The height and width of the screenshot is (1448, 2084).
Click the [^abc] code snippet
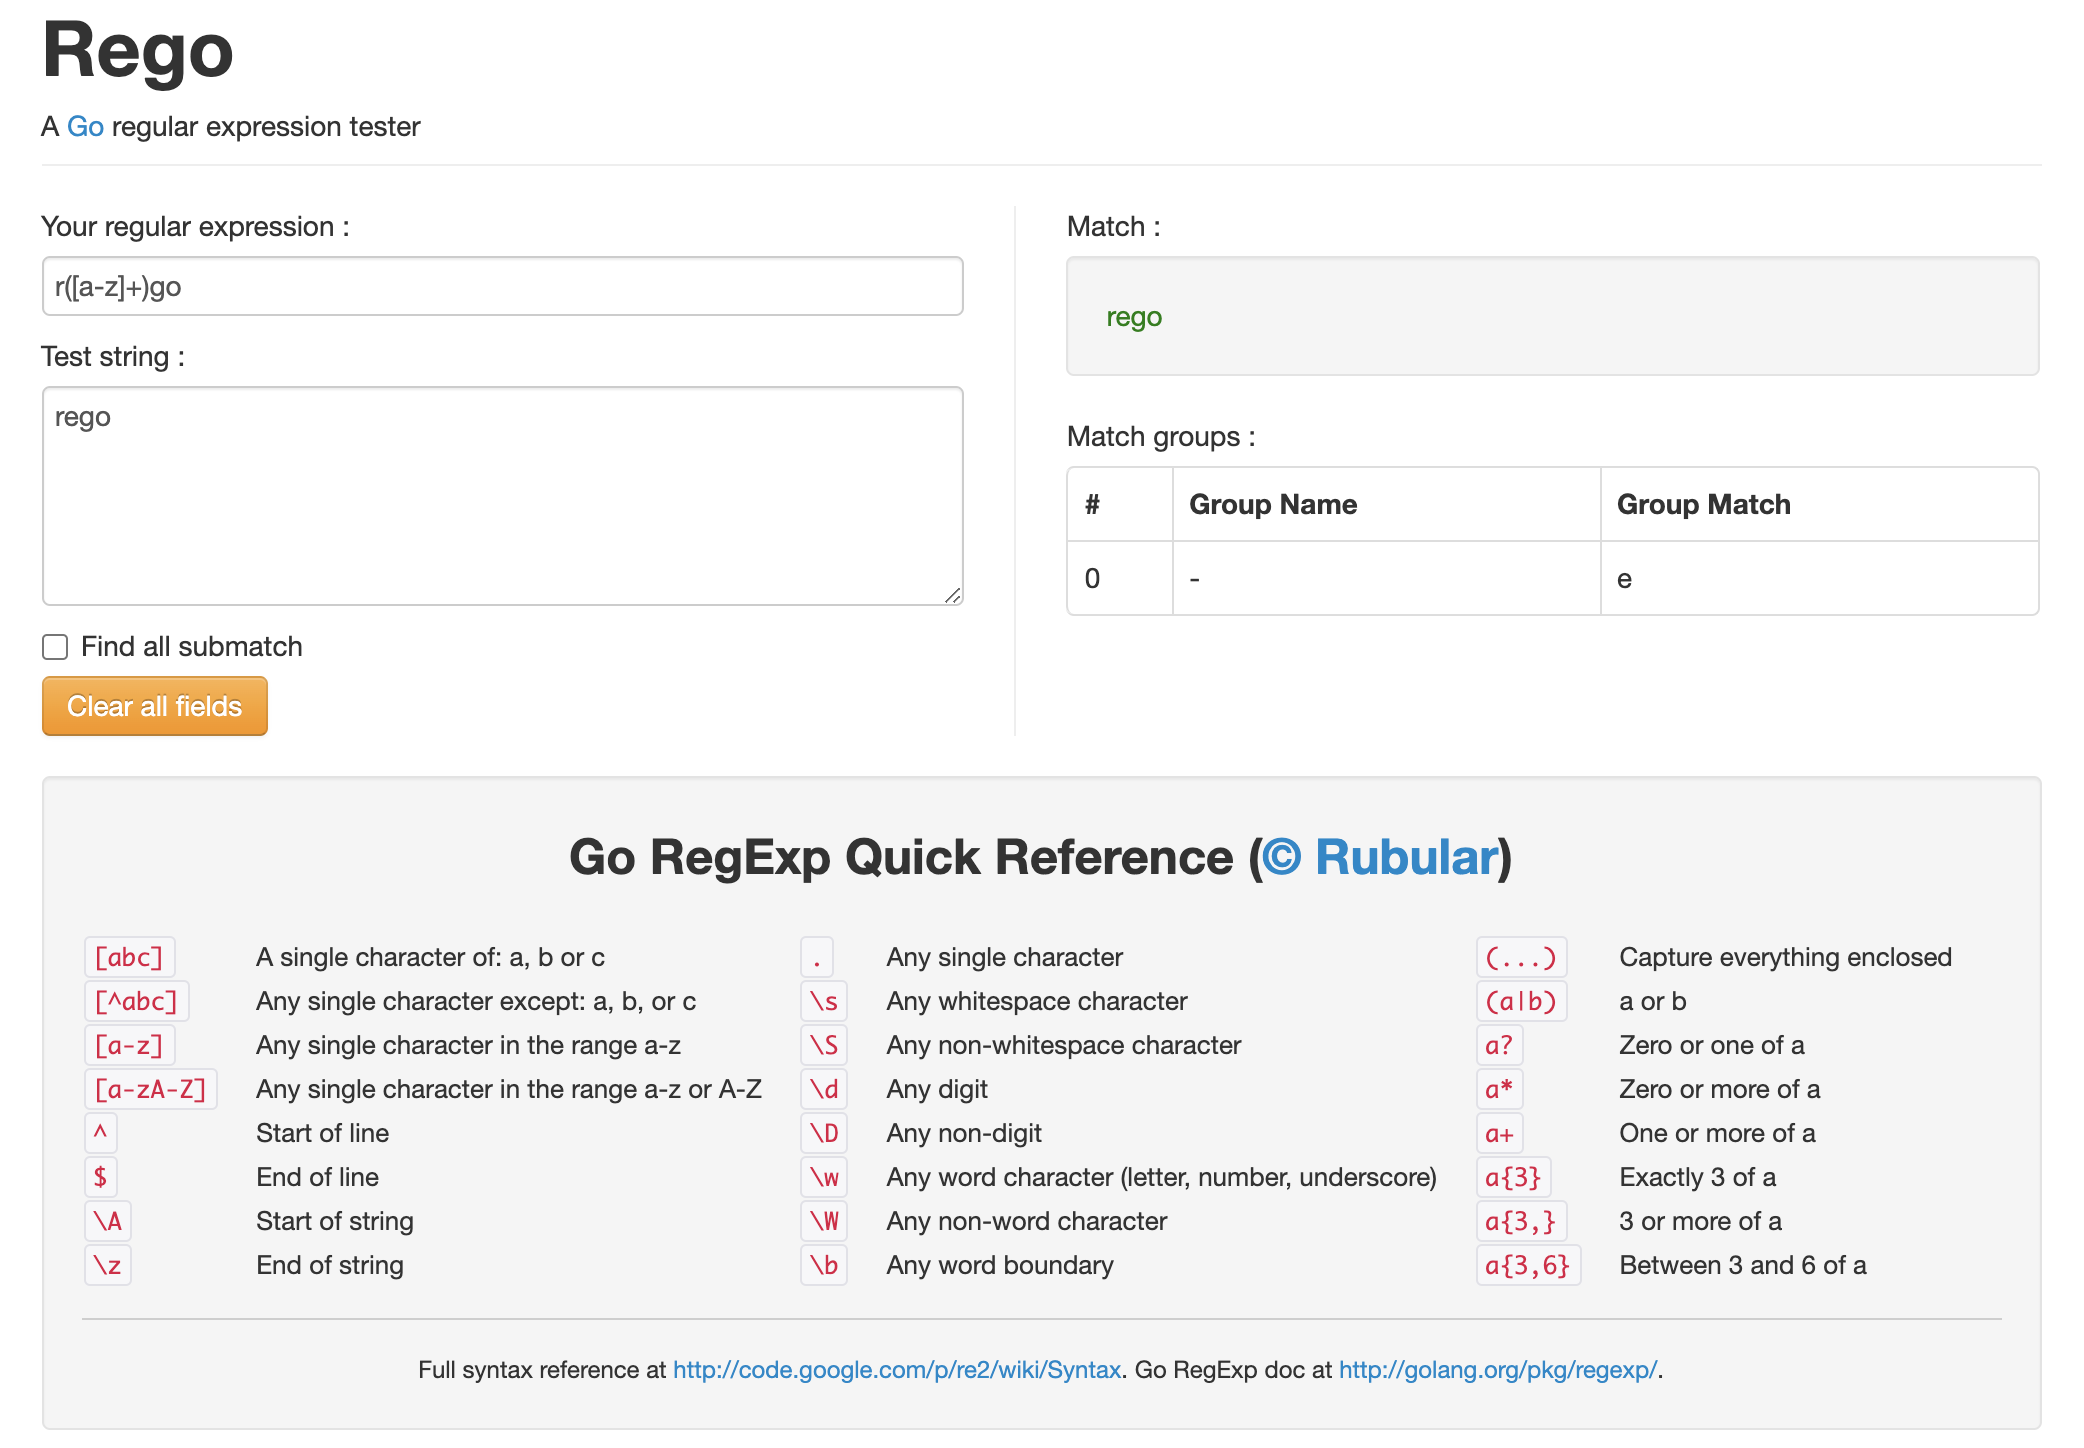click(x=136, y=1001)
